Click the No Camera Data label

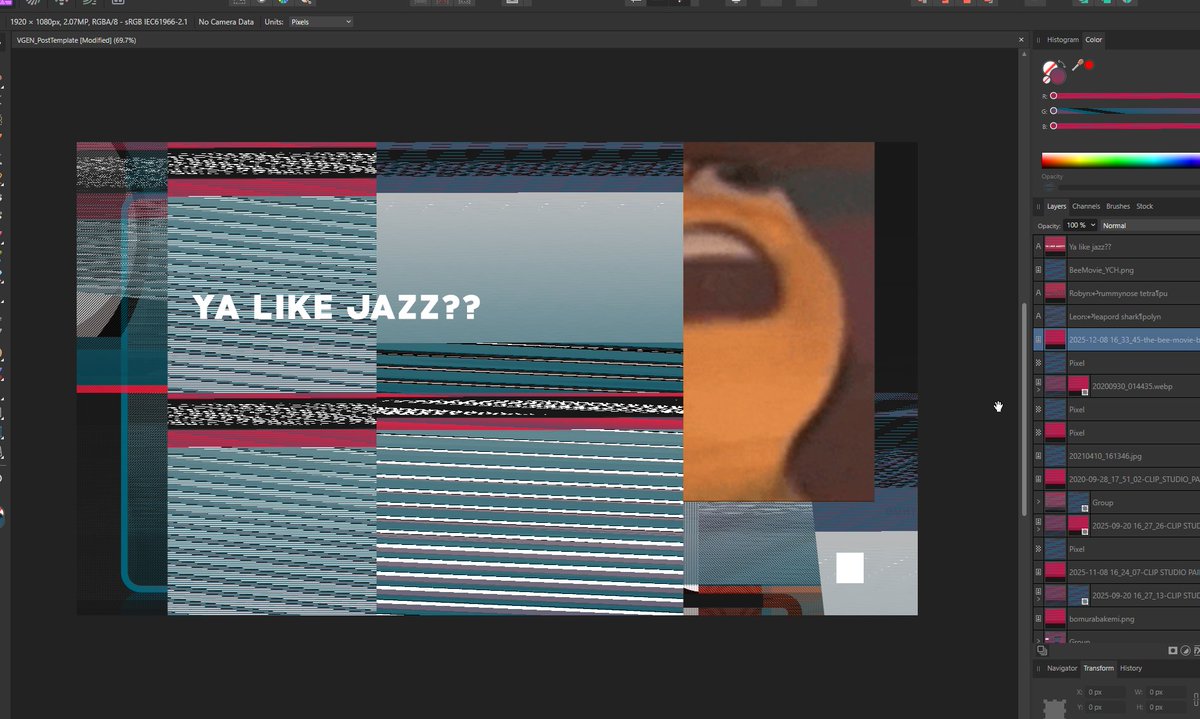pos(226,21)
